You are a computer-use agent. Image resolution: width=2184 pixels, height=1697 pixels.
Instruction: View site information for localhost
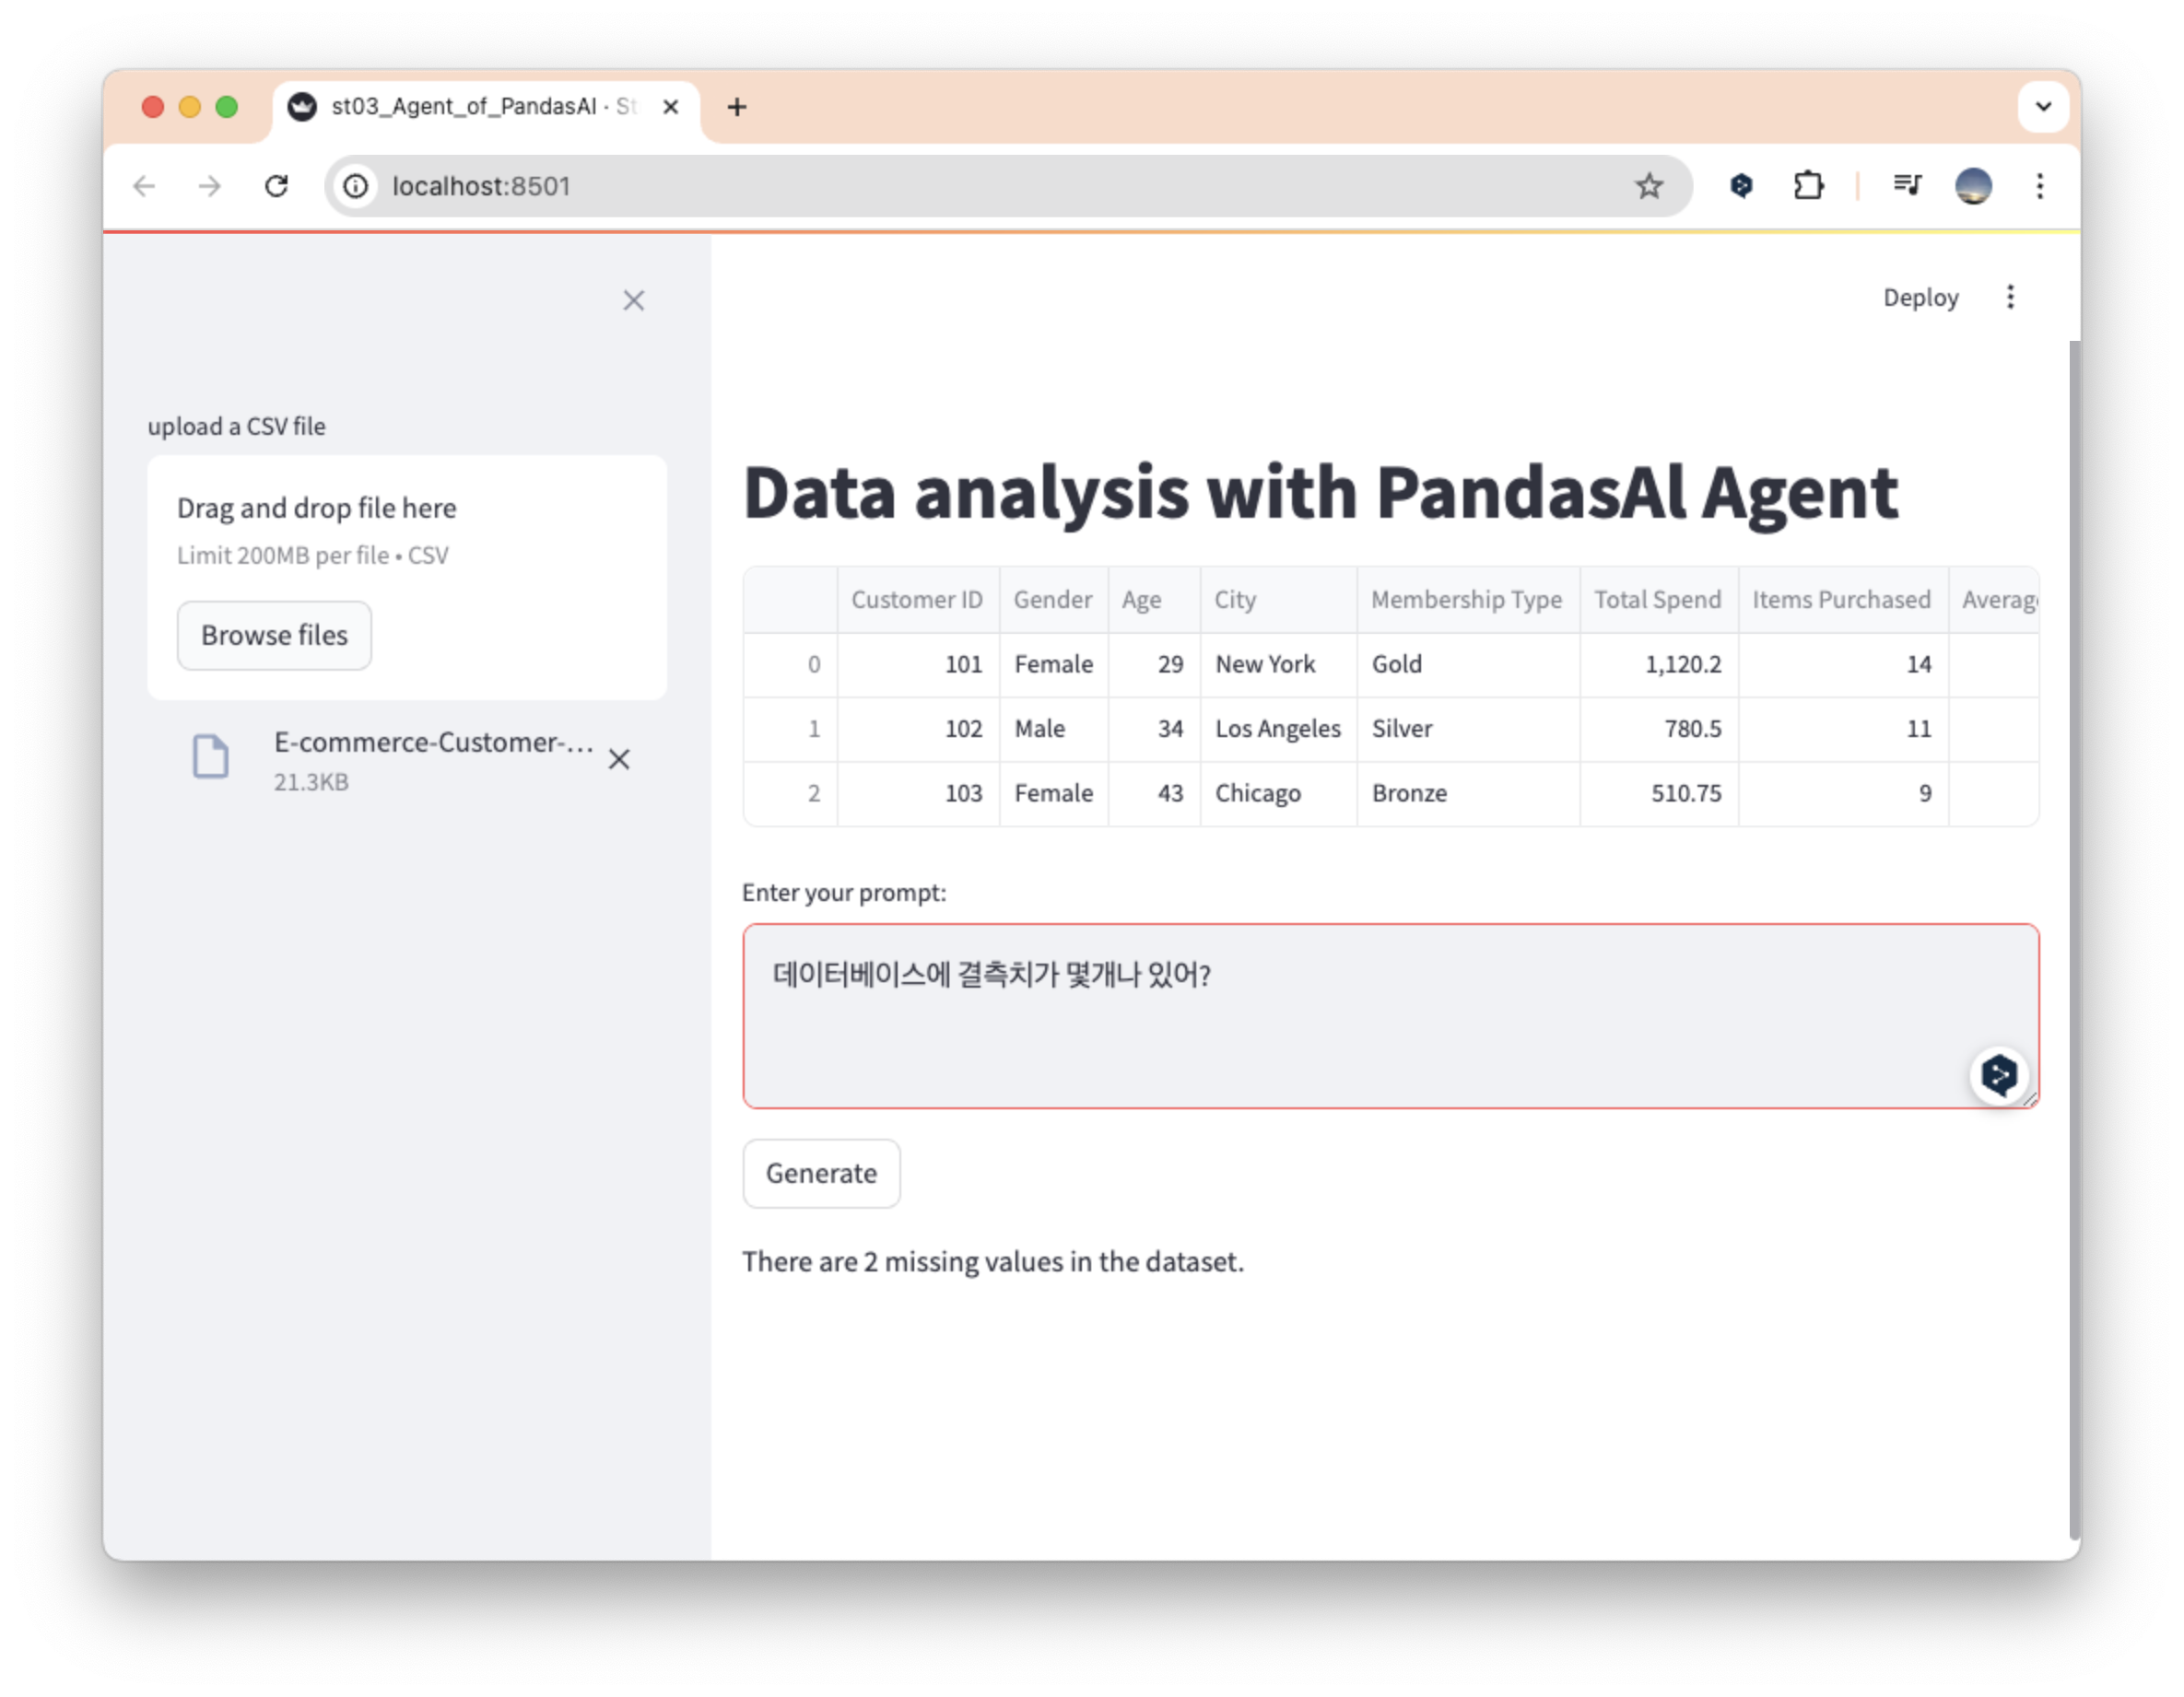pos(356,186)
